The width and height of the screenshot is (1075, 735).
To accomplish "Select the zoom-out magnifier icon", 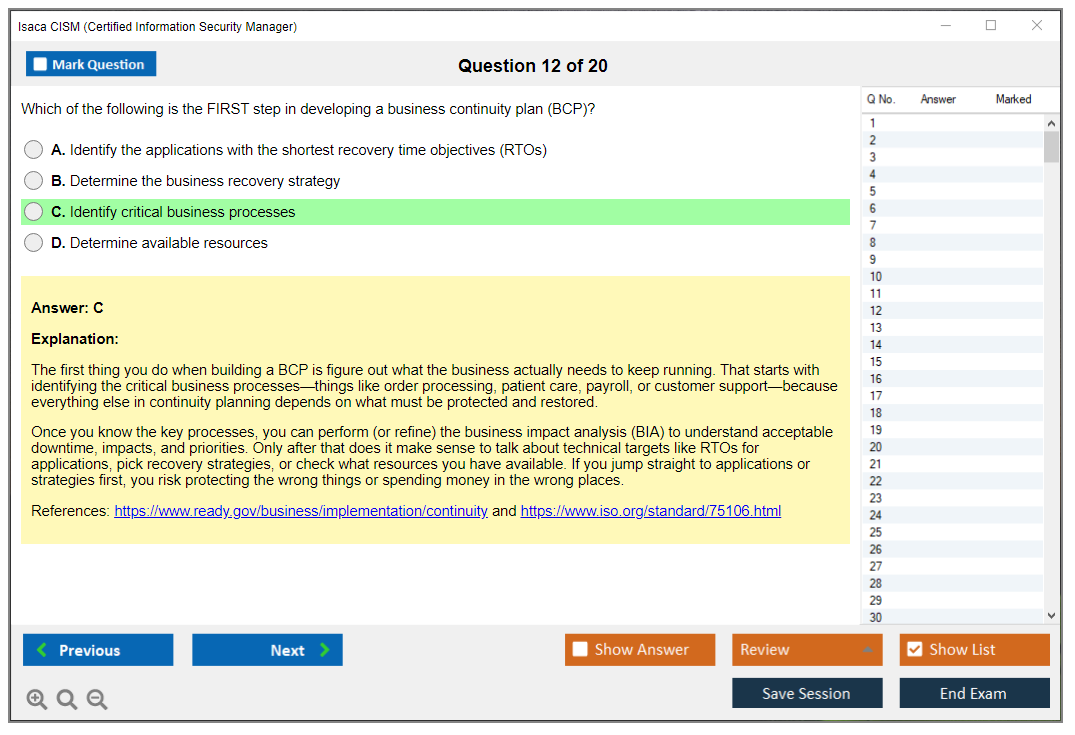I will pos(96,699).
